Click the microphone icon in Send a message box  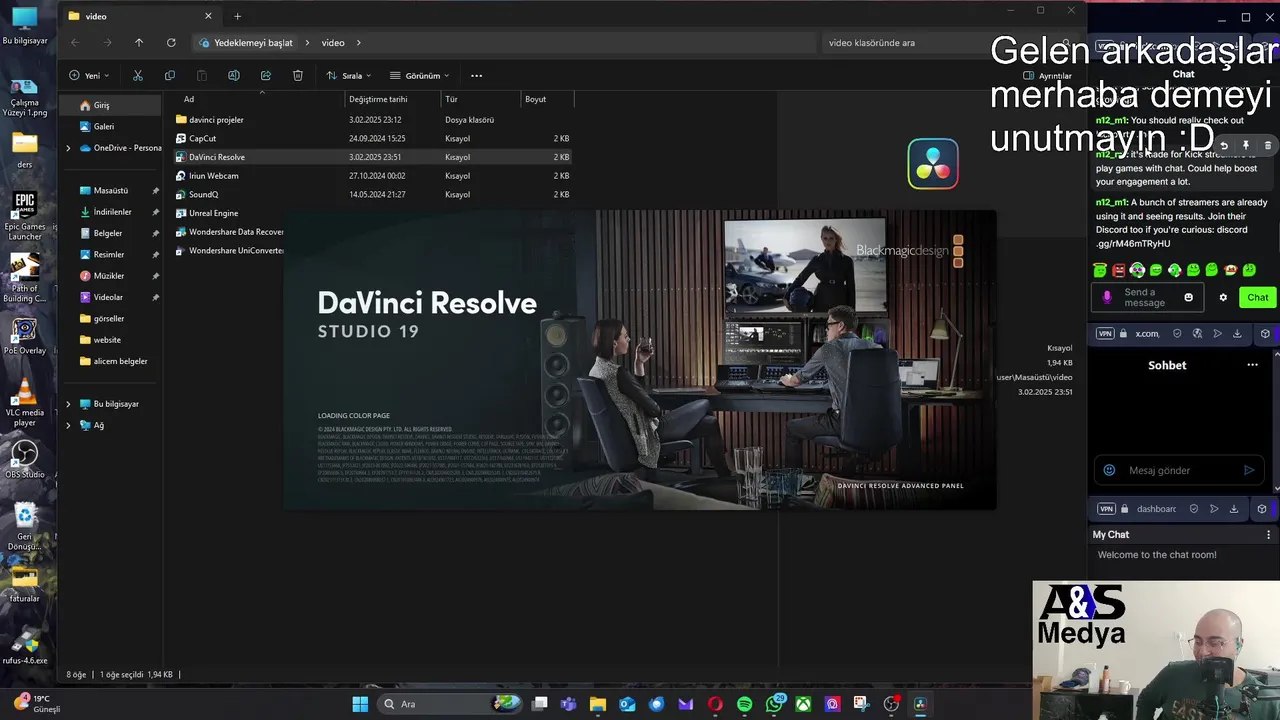1107,297
